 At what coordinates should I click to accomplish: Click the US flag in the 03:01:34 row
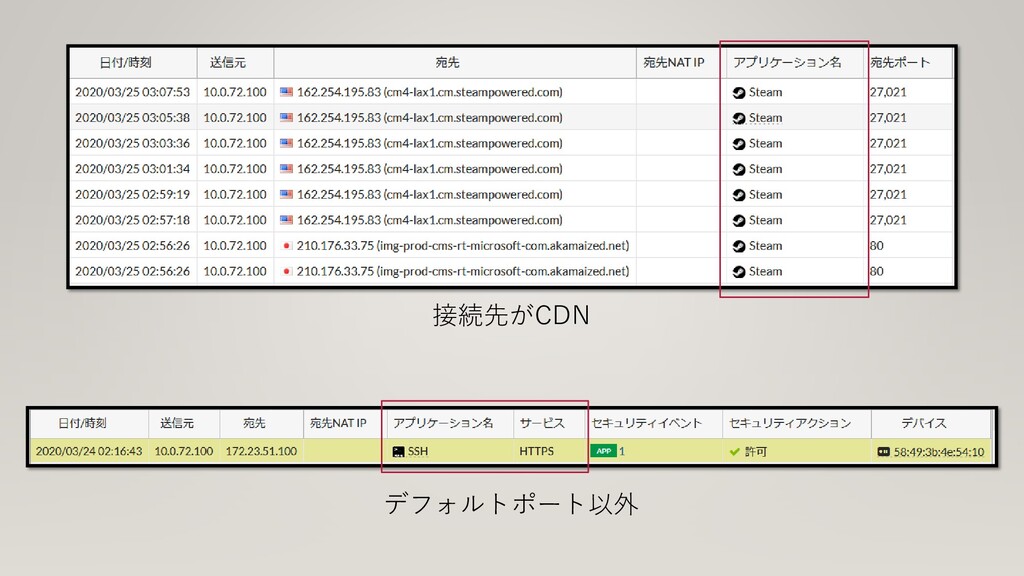point(286,168)
